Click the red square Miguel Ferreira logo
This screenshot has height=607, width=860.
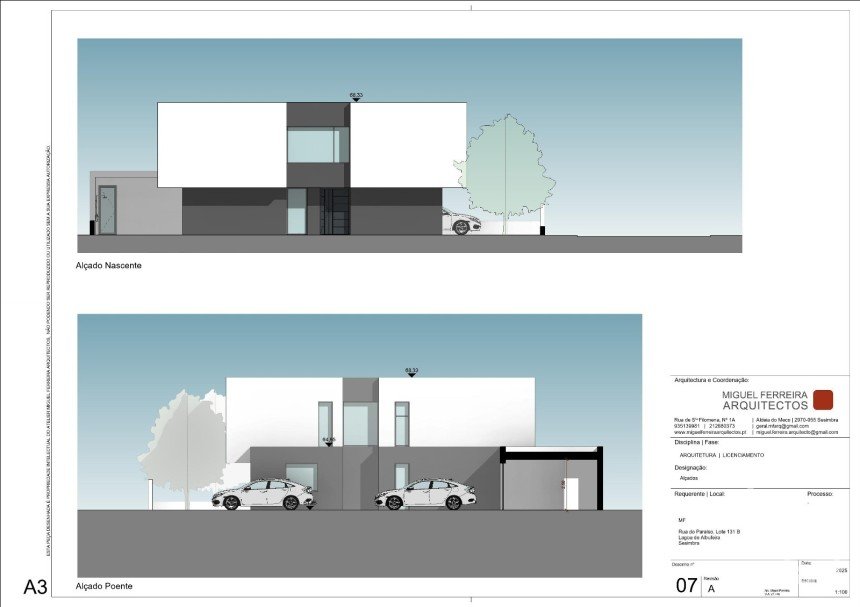[824, 400]
